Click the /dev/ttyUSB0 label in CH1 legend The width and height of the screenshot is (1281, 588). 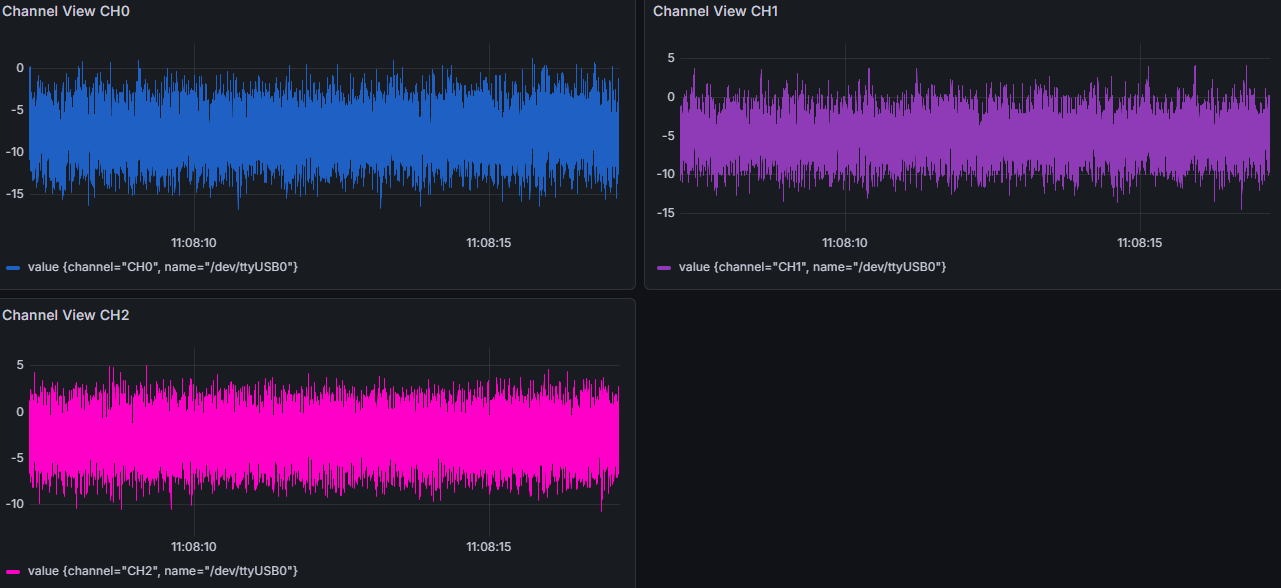click(898, 267)
